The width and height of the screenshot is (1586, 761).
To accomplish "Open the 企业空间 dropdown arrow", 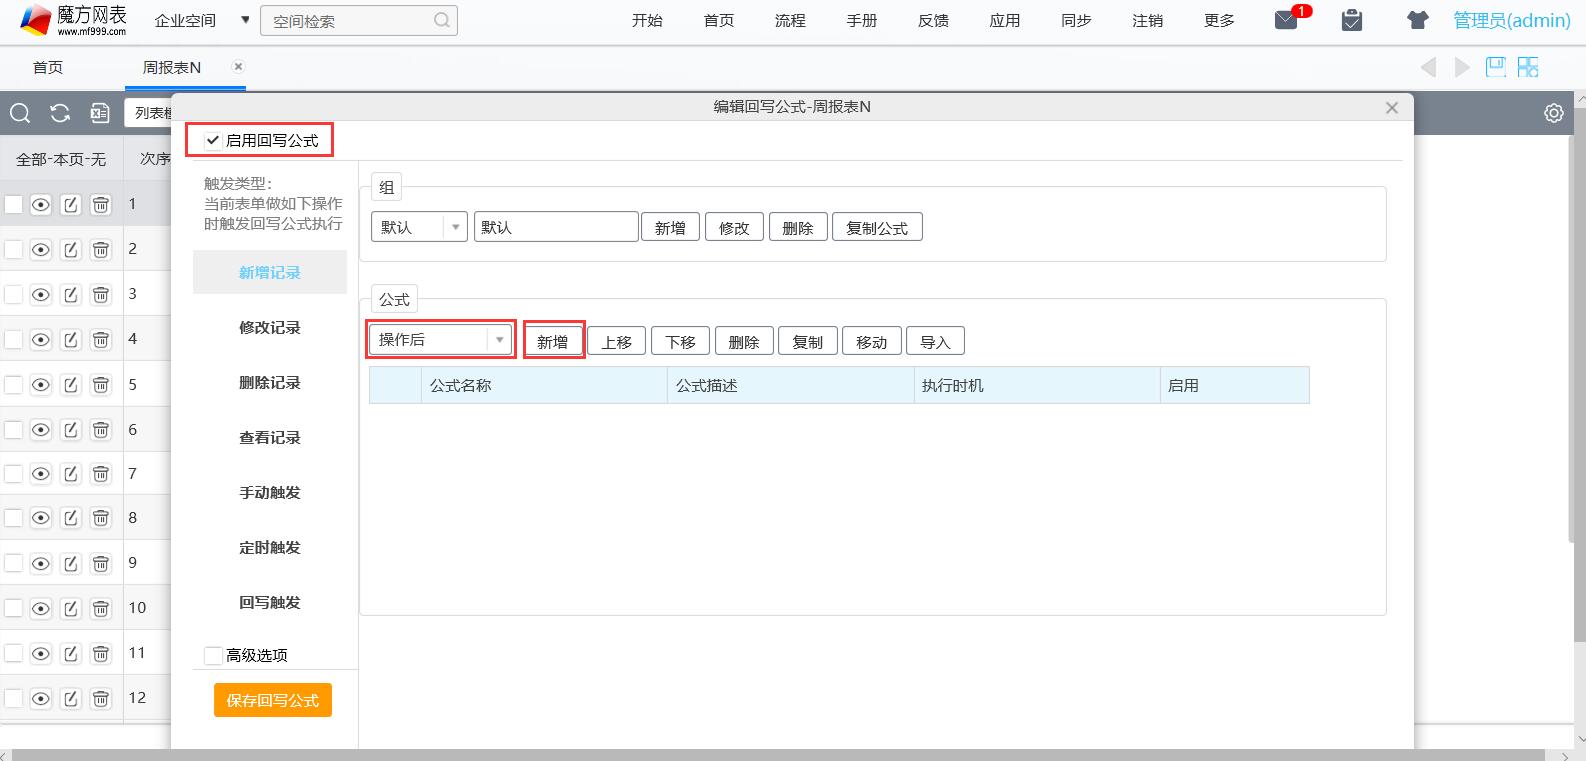I will tap(245, 20).
